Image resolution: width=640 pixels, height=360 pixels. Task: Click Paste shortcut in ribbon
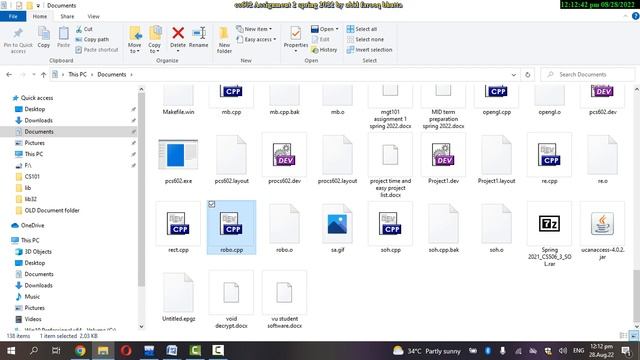[97, 50]
